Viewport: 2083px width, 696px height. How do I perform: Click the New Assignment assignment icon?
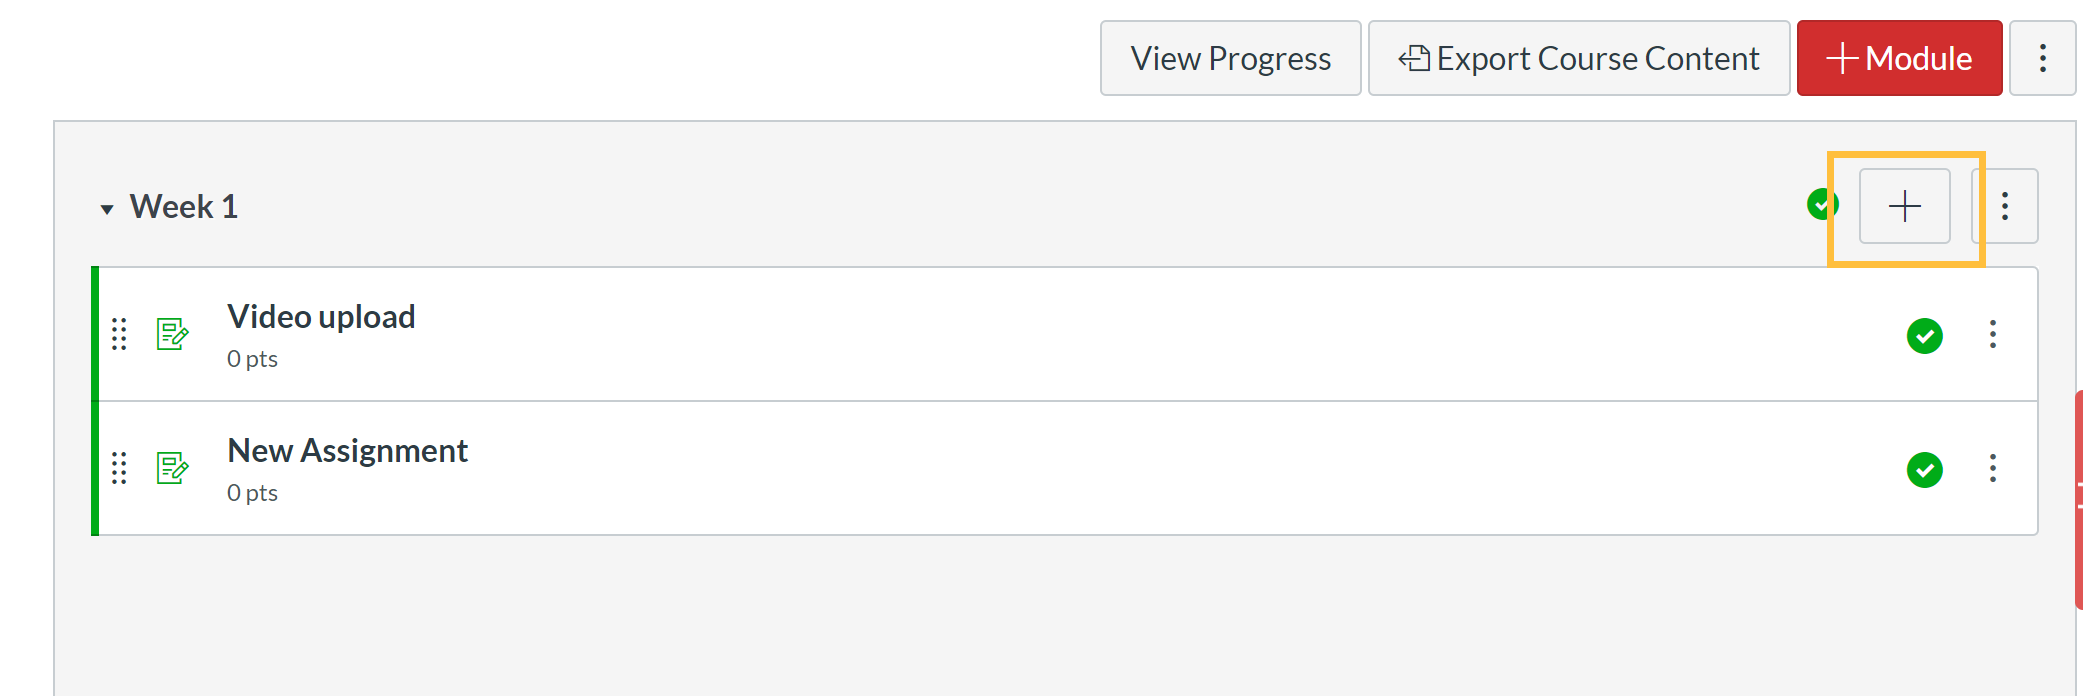pos(172,468)
